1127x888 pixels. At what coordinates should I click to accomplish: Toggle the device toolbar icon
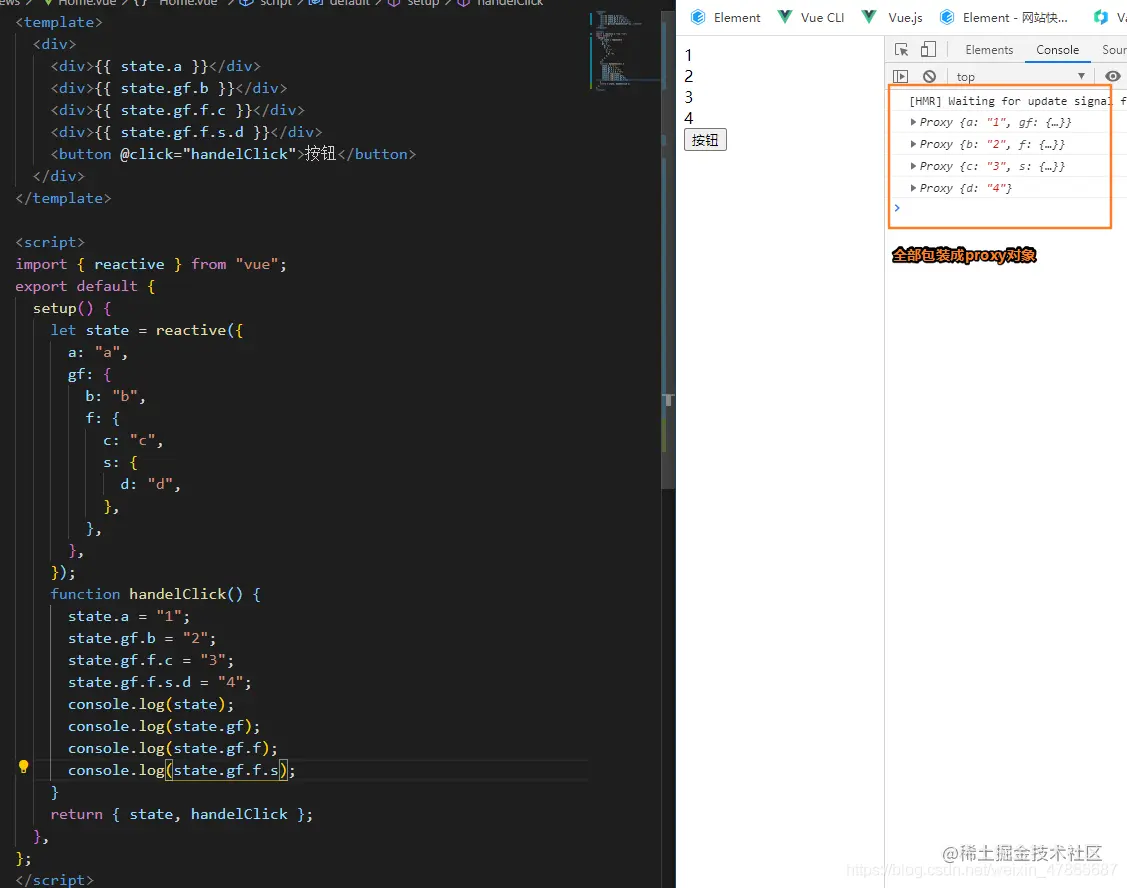point(928,49)
